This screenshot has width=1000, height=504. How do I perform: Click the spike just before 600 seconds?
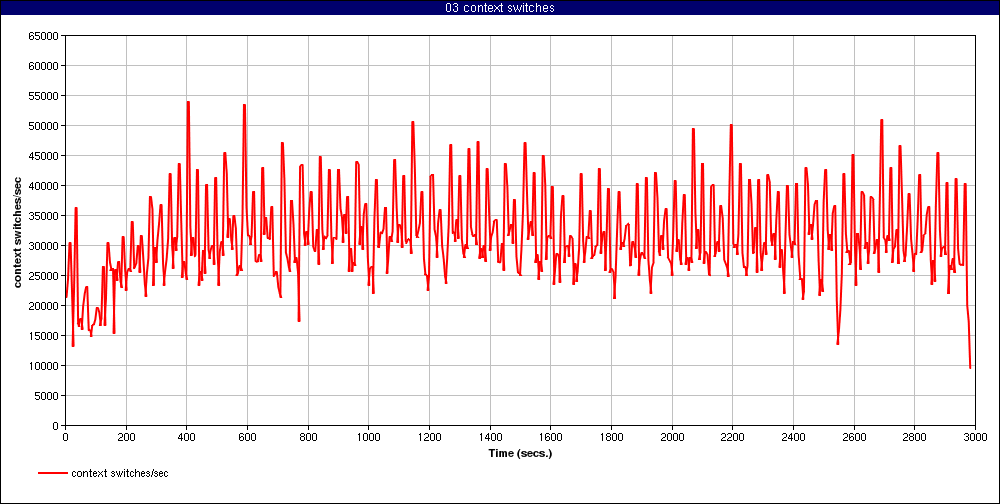pos(244,105)
